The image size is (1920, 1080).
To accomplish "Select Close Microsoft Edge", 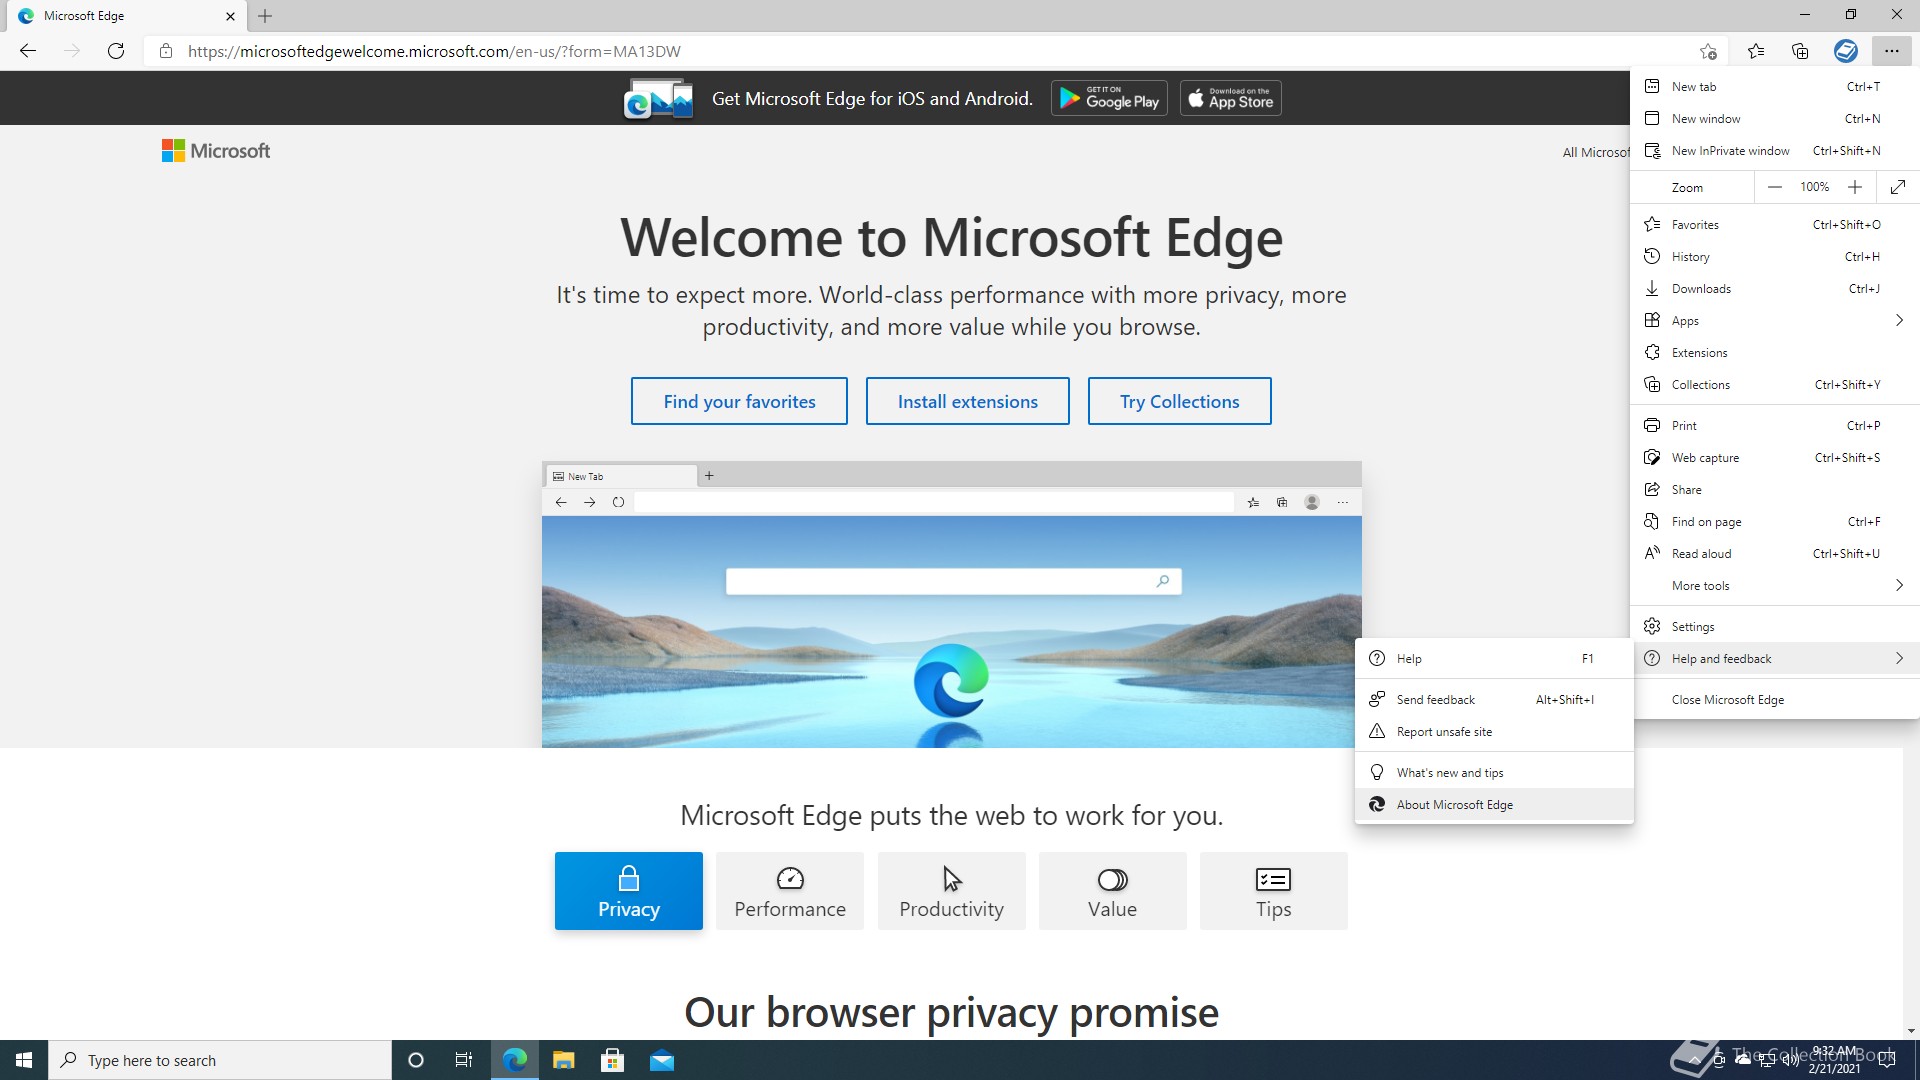I will click(x=1775, y=700).
